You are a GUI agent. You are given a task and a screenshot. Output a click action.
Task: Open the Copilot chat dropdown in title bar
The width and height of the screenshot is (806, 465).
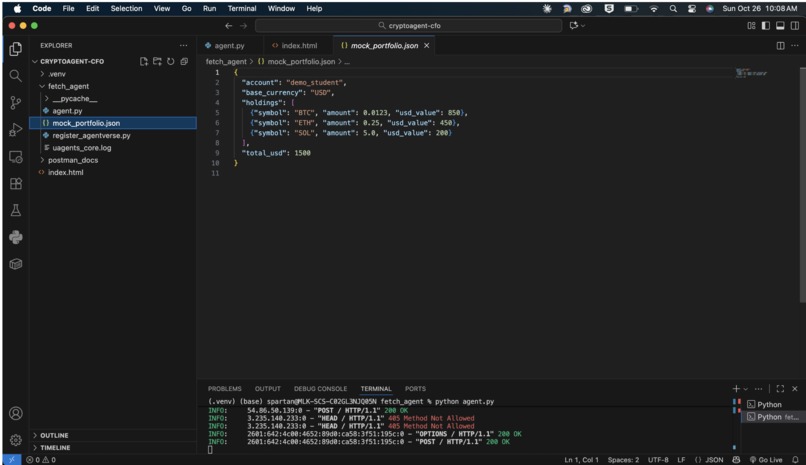583,26
